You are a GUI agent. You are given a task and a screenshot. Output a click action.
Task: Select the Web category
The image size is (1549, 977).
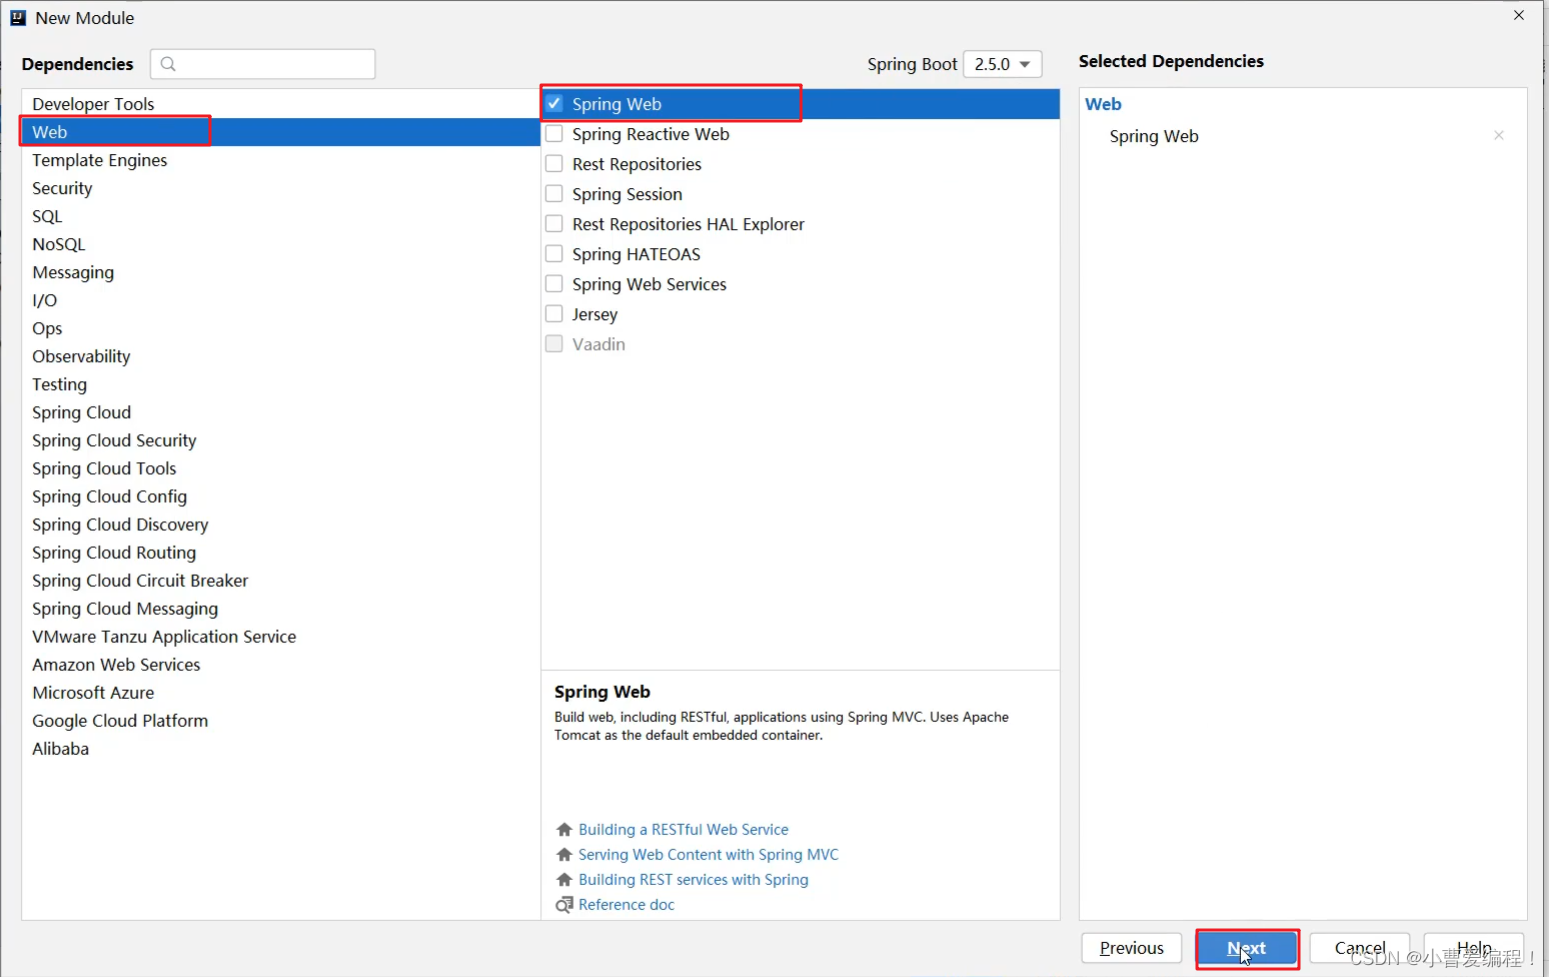[281, 132]
